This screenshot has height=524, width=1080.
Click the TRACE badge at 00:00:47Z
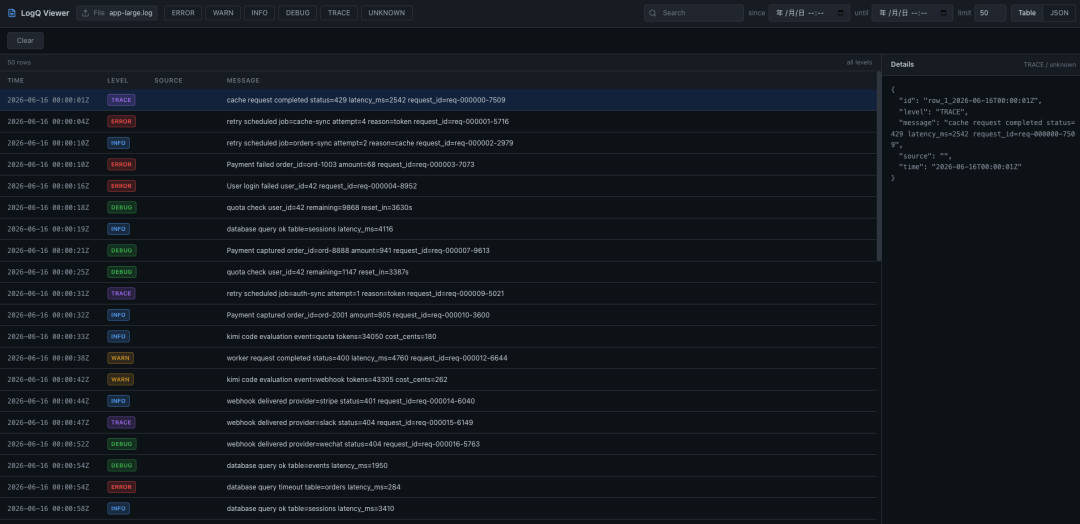coord(121,422)
